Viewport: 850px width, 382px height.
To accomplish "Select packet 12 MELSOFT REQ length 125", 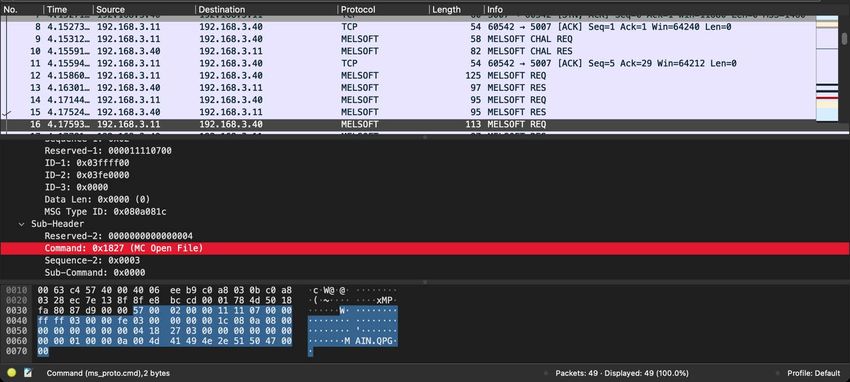I will pyautogui.click(x=408, y=75).
